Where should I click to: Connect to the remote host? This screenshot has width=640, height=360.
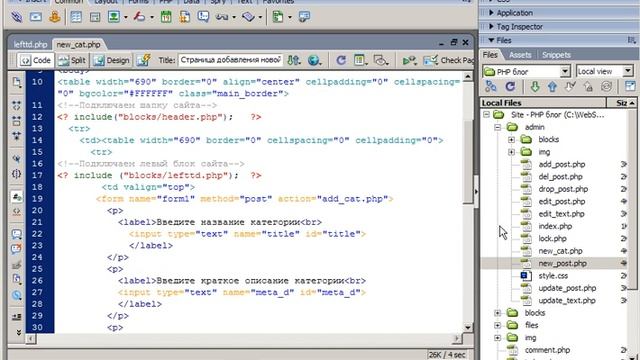[491, 87]
